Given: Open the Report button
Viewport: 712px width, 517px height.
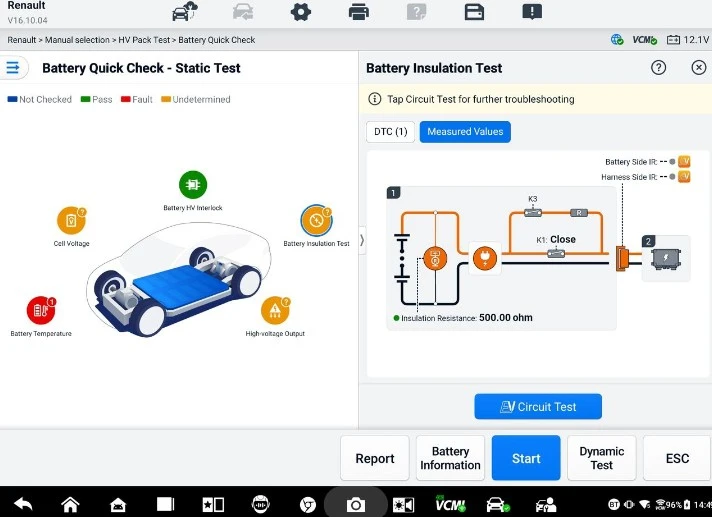Looking at the screenshot, I should point(375,458).
